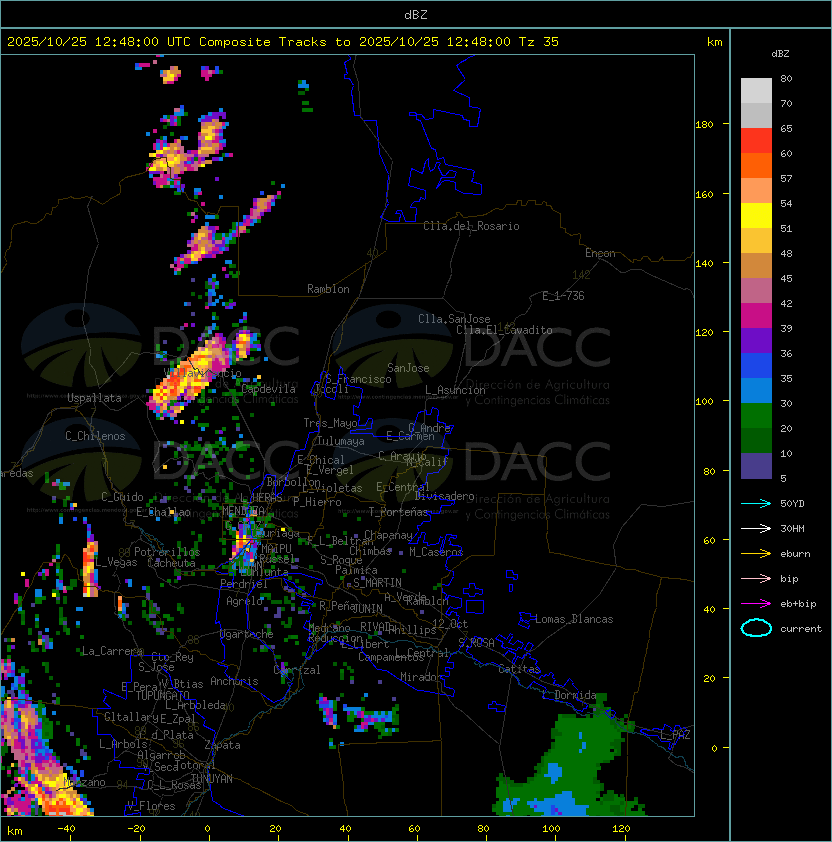
Task: Click the 'Tres_Mayo' place label
Action: [x=330, y=423]
